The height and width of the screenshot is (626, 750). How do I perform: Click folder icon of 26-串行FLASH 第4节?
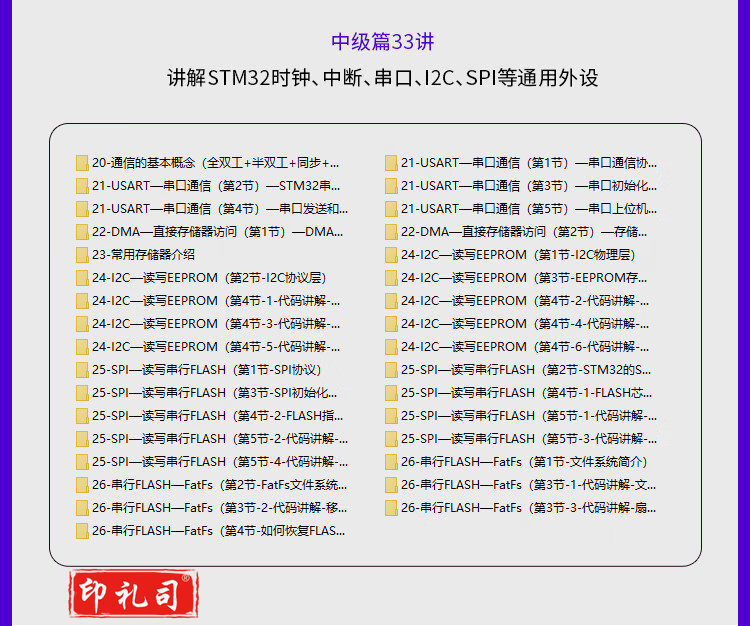[82, 531]
